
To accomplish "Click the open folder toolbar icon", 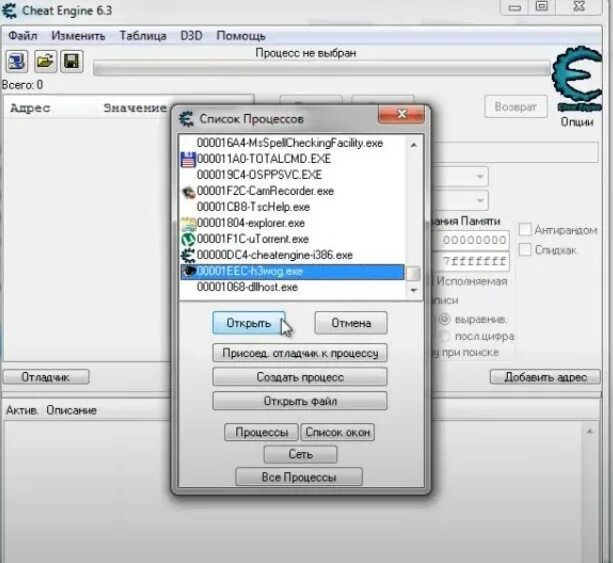I will [x=45, y=62].
